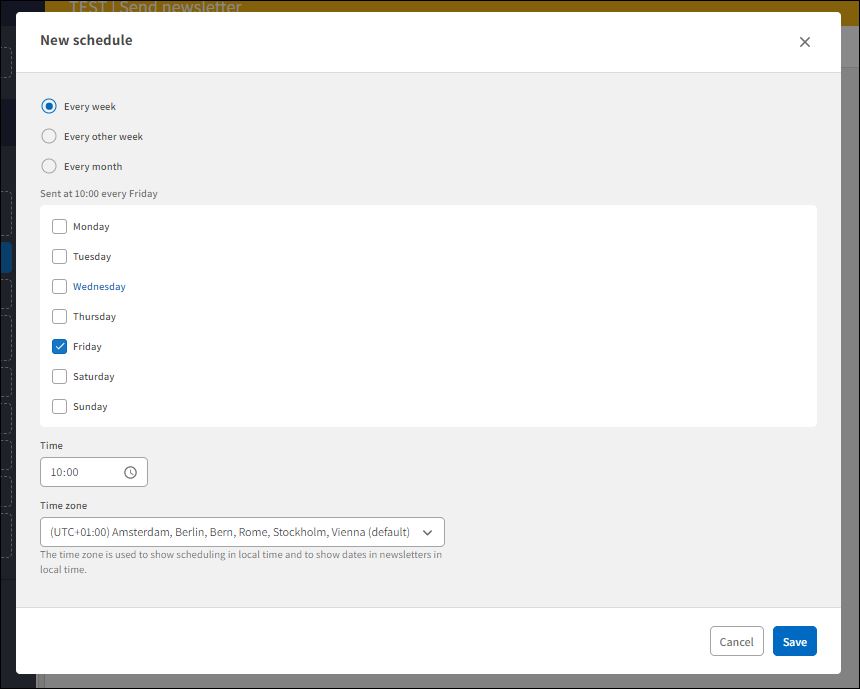Tick the Wednesday checkbox

pos(59,286)
